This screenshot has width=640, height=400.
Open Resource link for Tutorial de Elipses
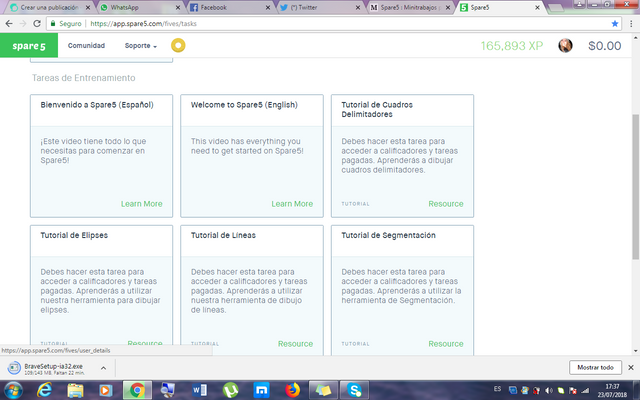tap(144, 343)
